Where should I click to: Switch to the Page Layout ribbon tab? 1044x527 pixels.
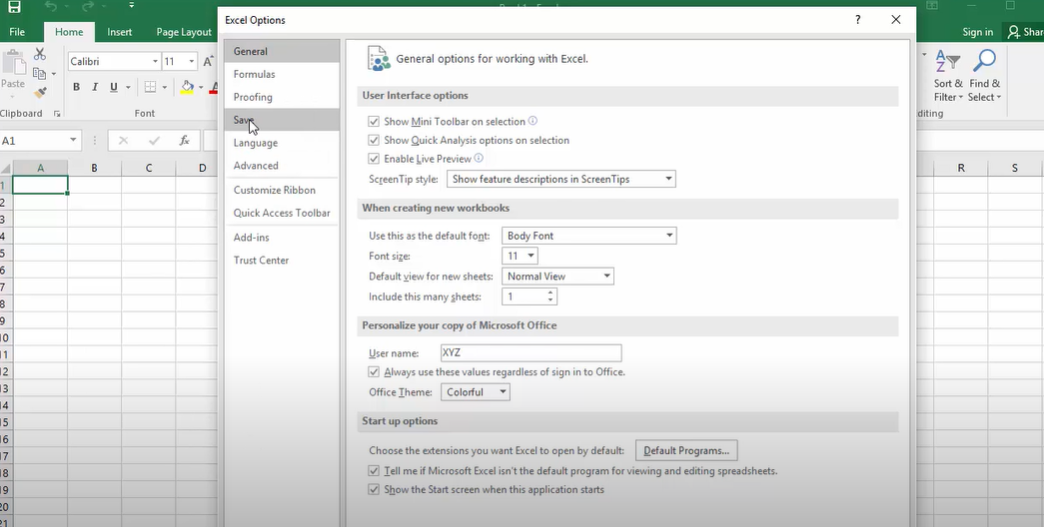click(x=184, y=32)
